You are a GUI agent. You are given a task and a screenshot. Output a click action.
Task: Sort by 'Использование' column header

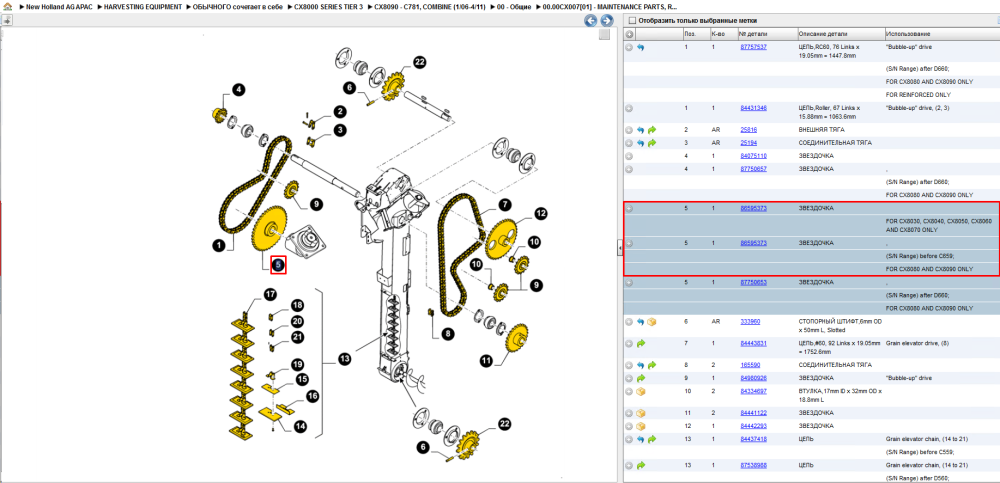pyautogui.click(x=941, y=34)
